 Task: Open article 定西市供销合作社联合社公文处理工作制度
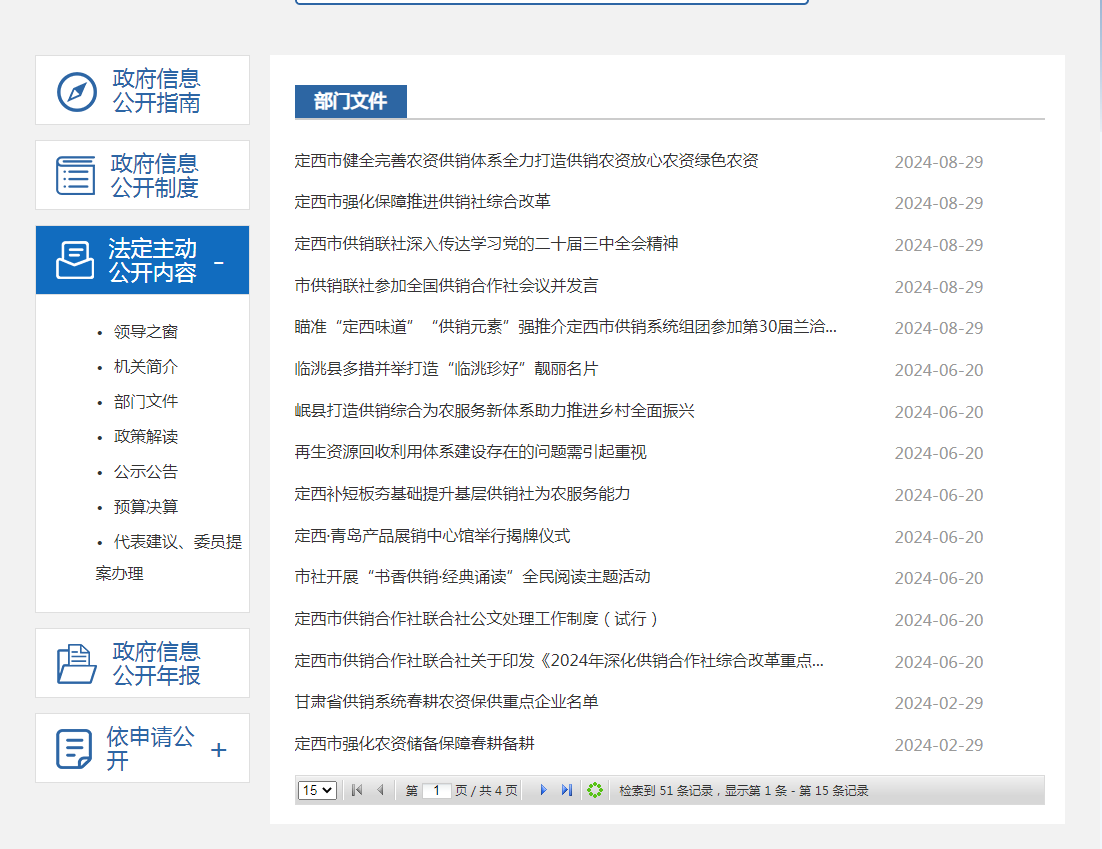[x=477, y=618]
